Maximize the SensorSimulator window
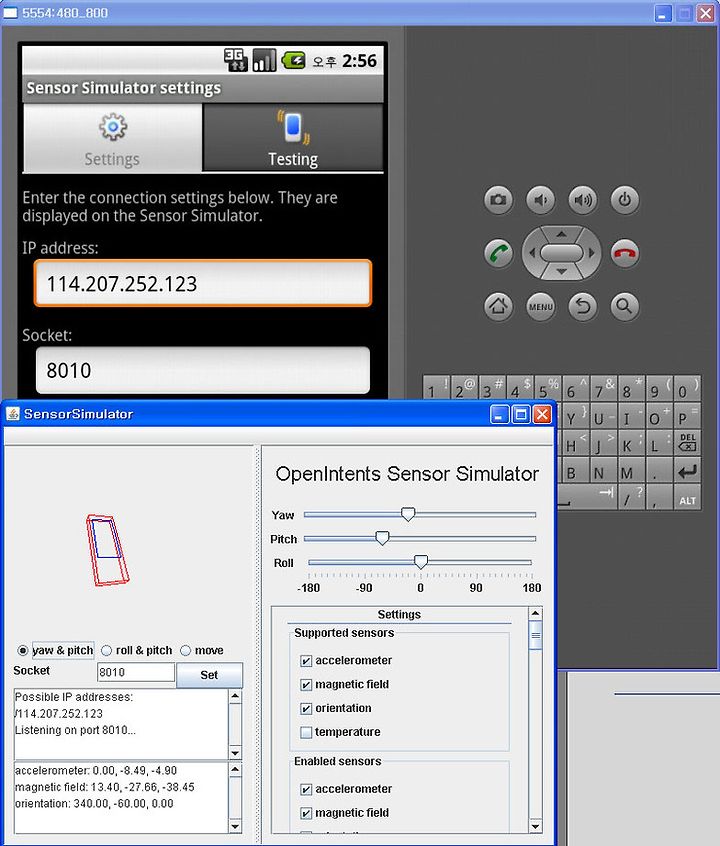The width and height of the screenshot is (720, 846). pyautogui.click(x=521, y=414)
